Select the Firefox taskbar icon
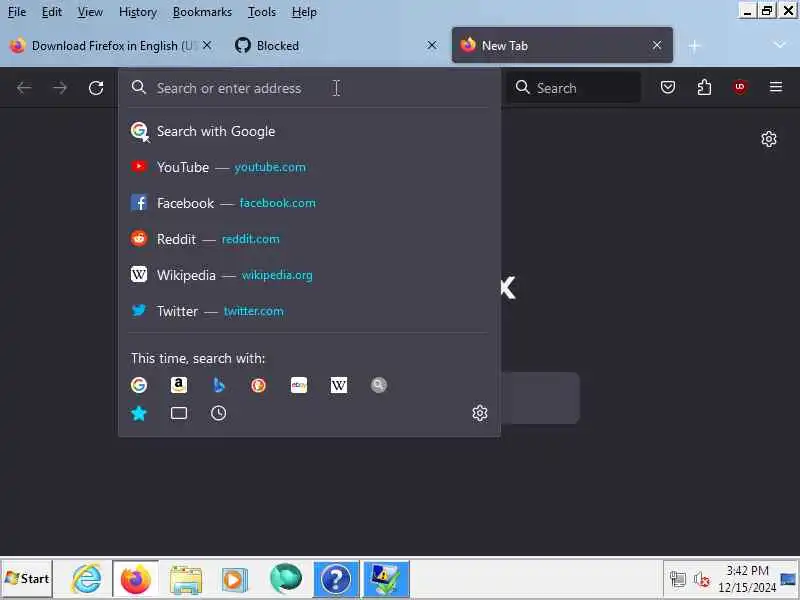 (136, 579)
